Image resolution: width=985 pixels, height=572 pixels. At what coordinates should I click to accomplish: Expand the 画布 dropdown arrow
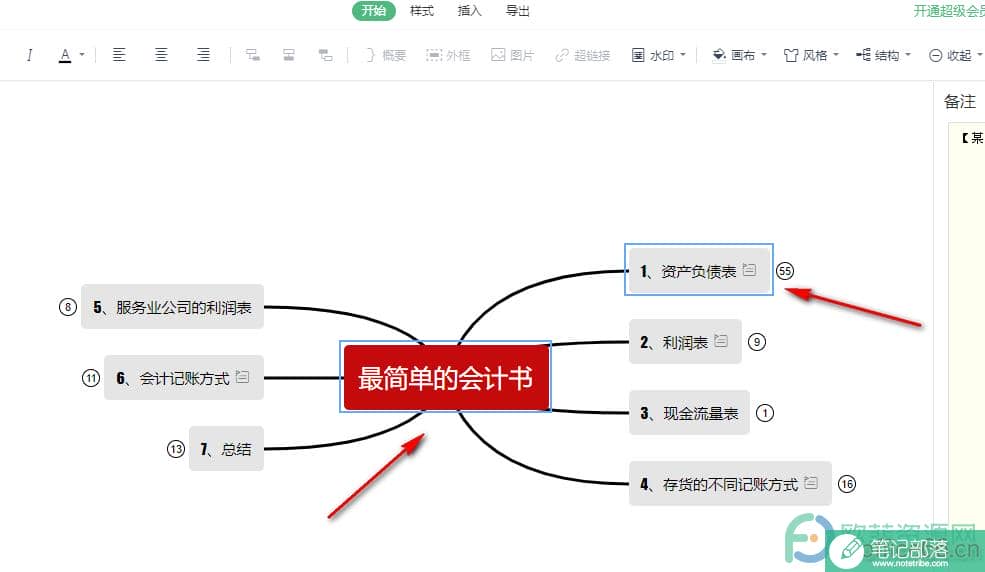[x=764, y=55]
